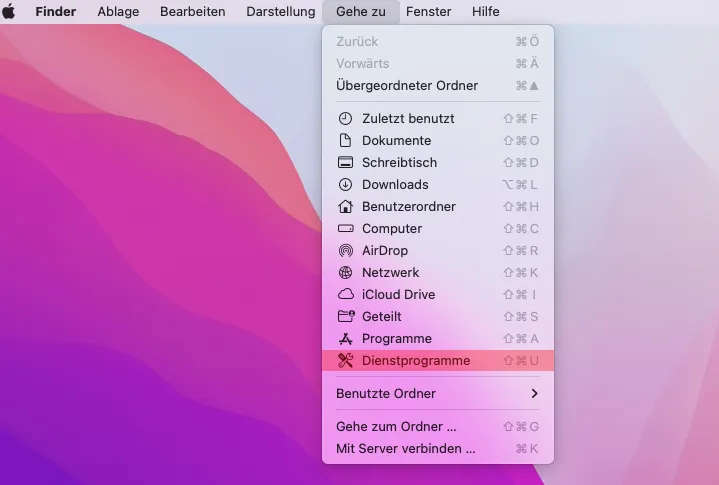The image size is (719, 485).
Task: Select Computer from the menu
Action: tap(438, 229)
